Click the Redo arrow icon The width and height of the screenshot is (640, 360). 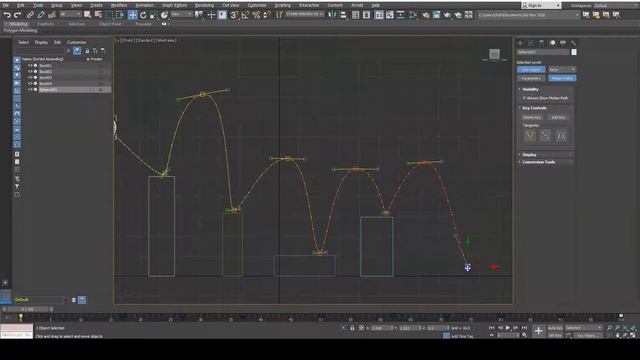[17, 15]
